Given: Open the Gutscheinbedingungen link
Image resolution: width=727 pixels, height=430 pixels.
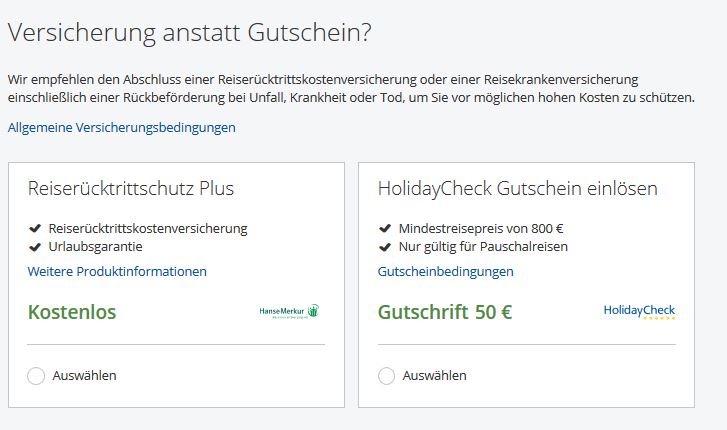Looking at the screenshot, I should point(446,271).
